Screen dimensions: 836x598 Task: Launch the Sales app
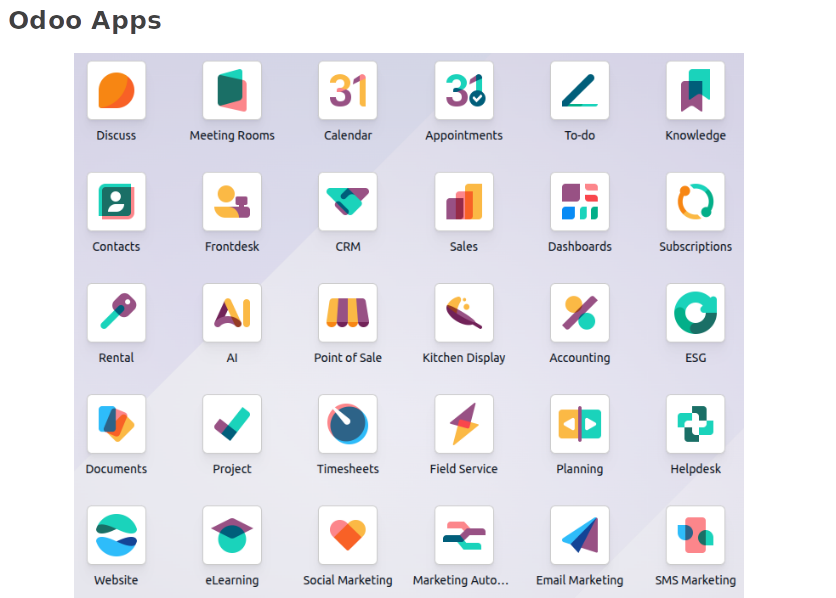[x=464, y=202]
